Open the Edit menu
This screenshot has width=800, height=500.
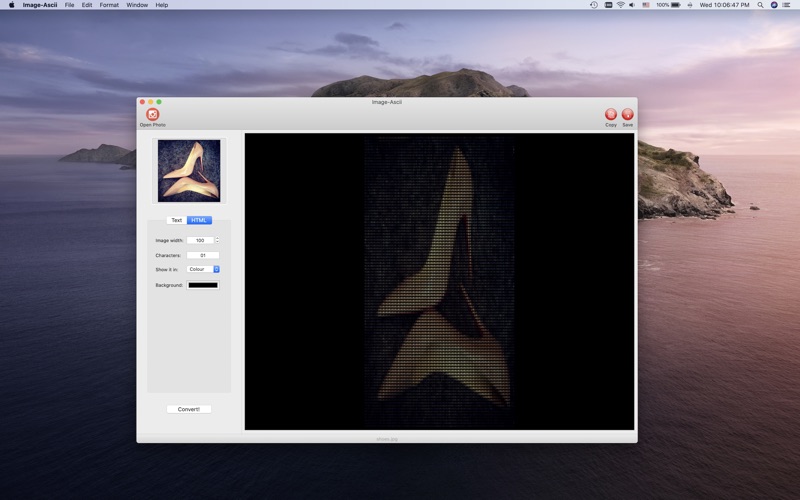click(x=87, y=5)
